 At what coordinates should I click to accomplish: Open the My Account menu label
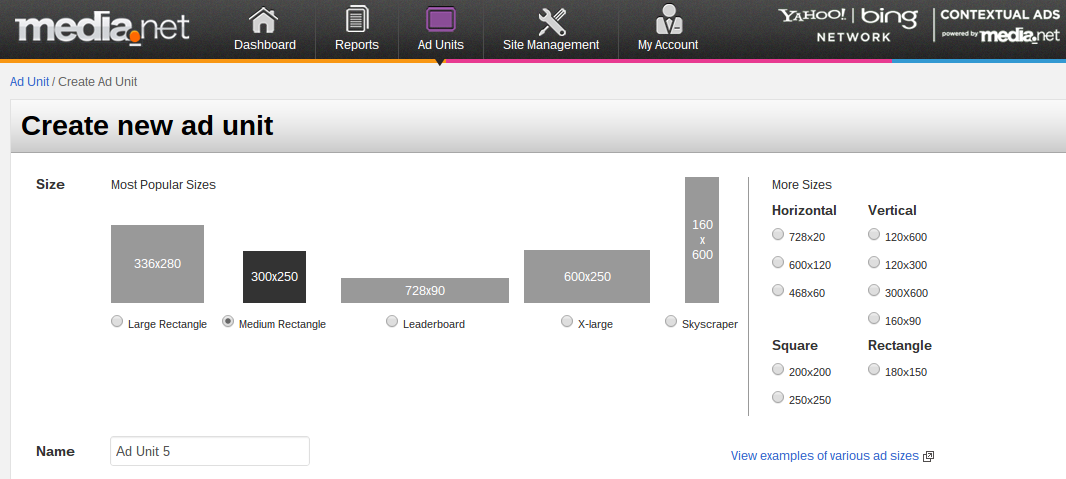[668, 45]
